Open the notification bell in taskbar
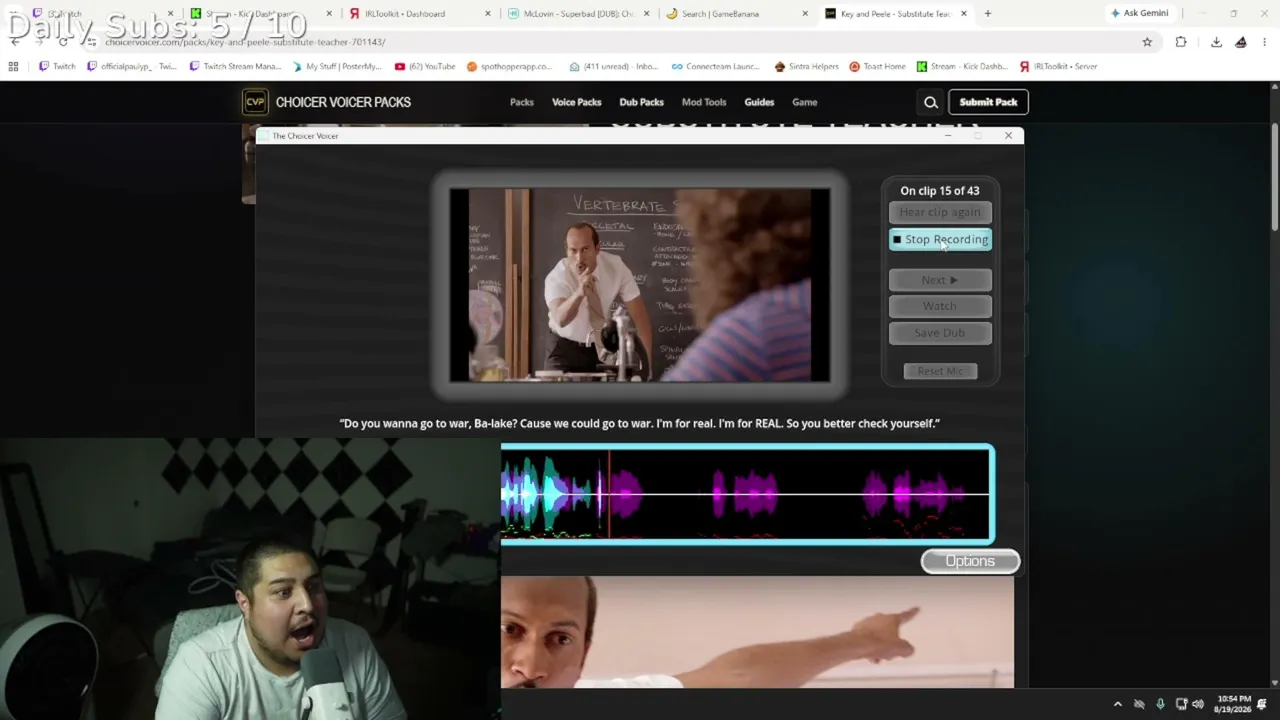 tap(1262, 704)
